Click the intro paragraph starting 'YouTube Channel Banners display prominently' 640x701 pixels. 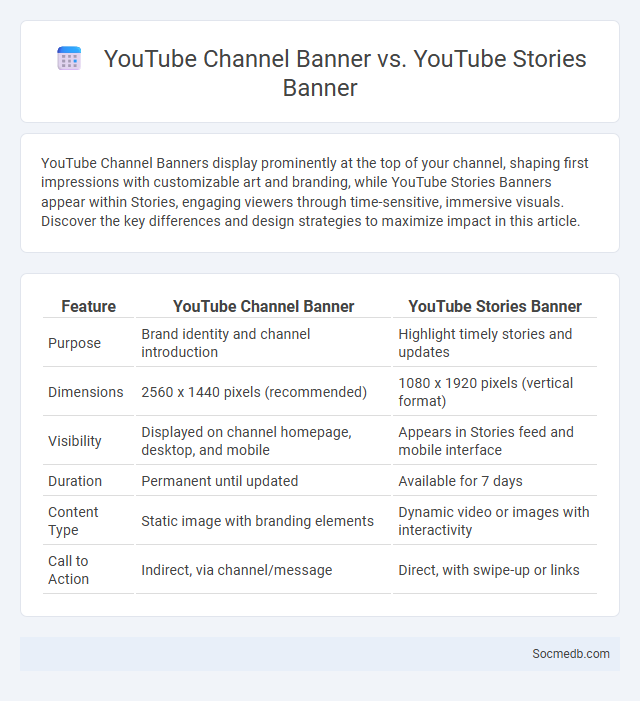(315, 192)
